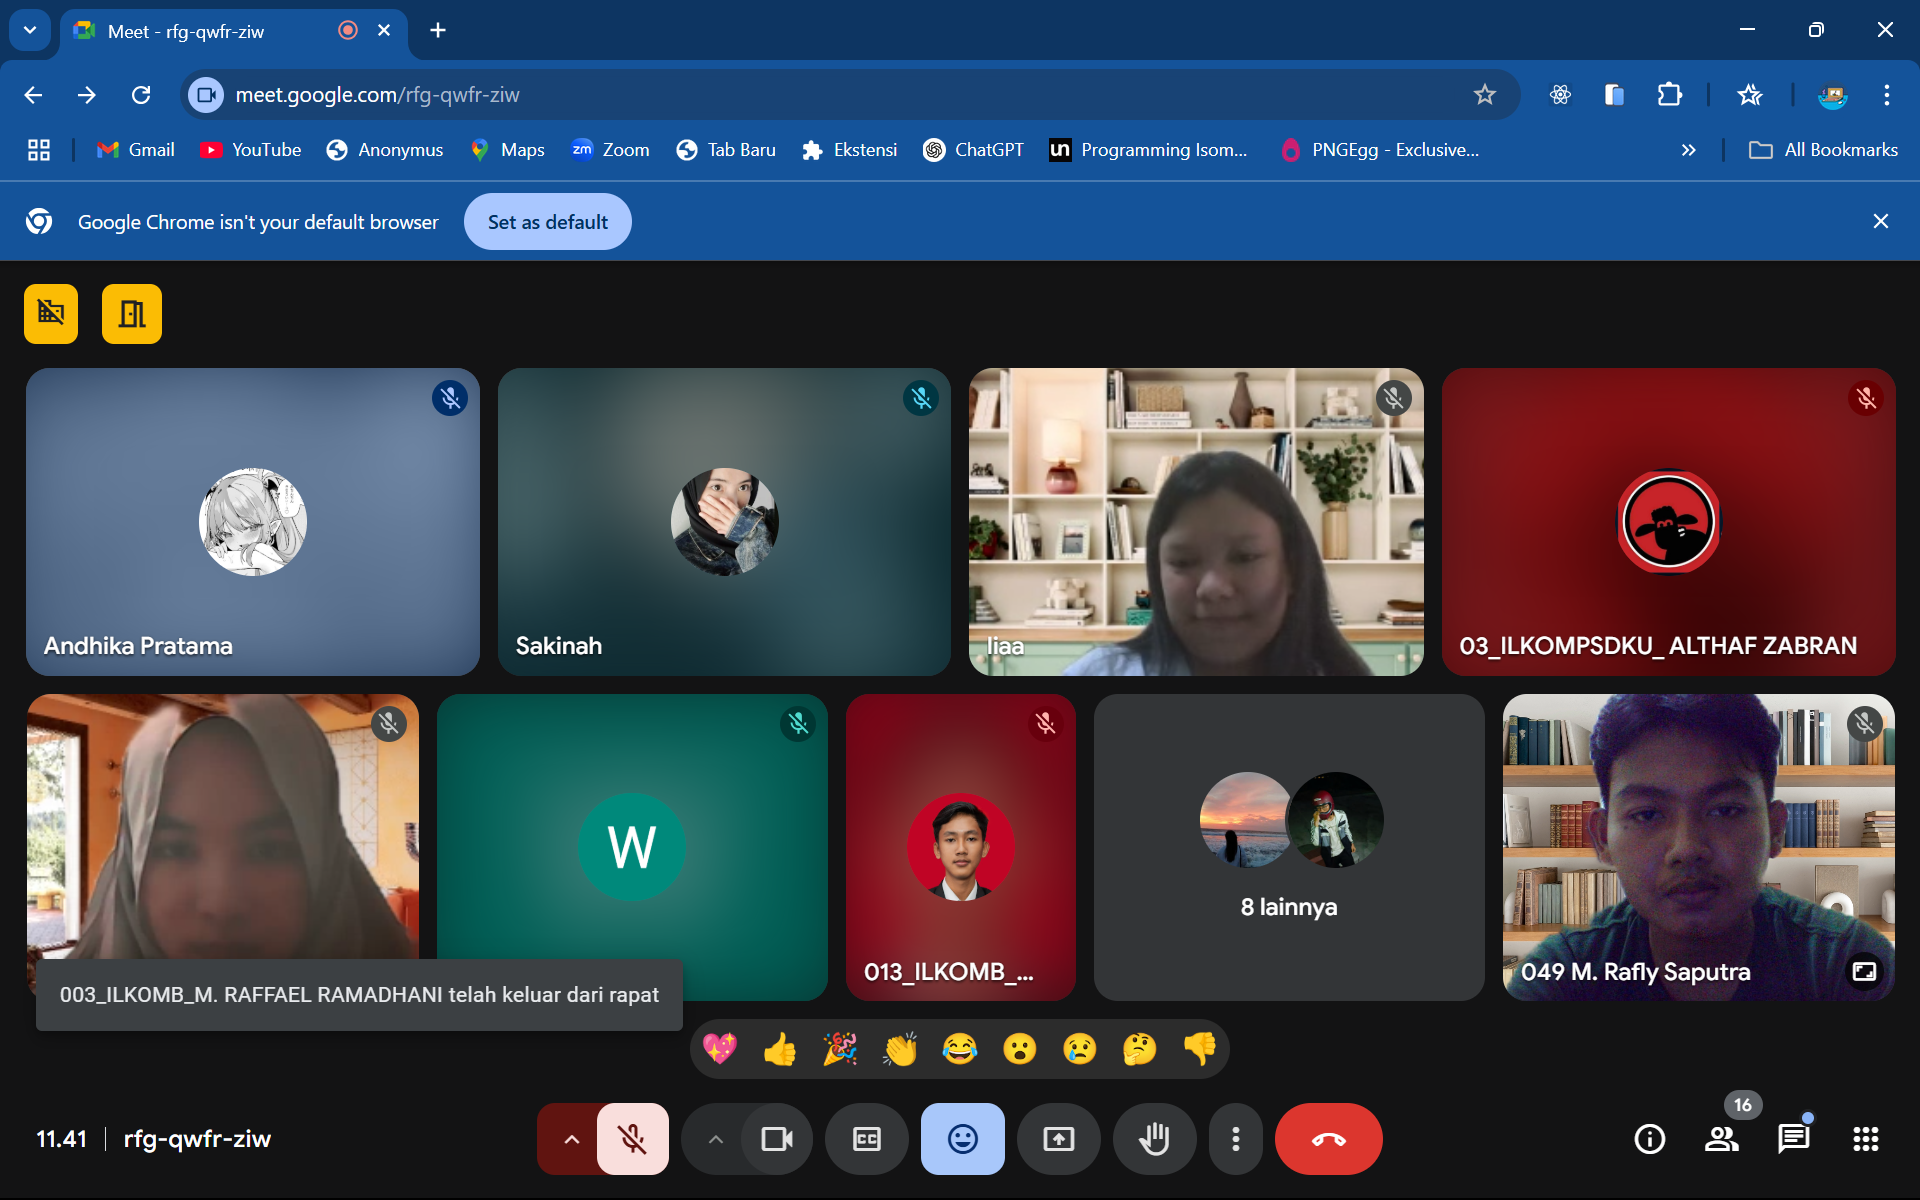1920x1200 pixels.
Task: Open the YouTube bookmark
Action: [x=250, y=150]
